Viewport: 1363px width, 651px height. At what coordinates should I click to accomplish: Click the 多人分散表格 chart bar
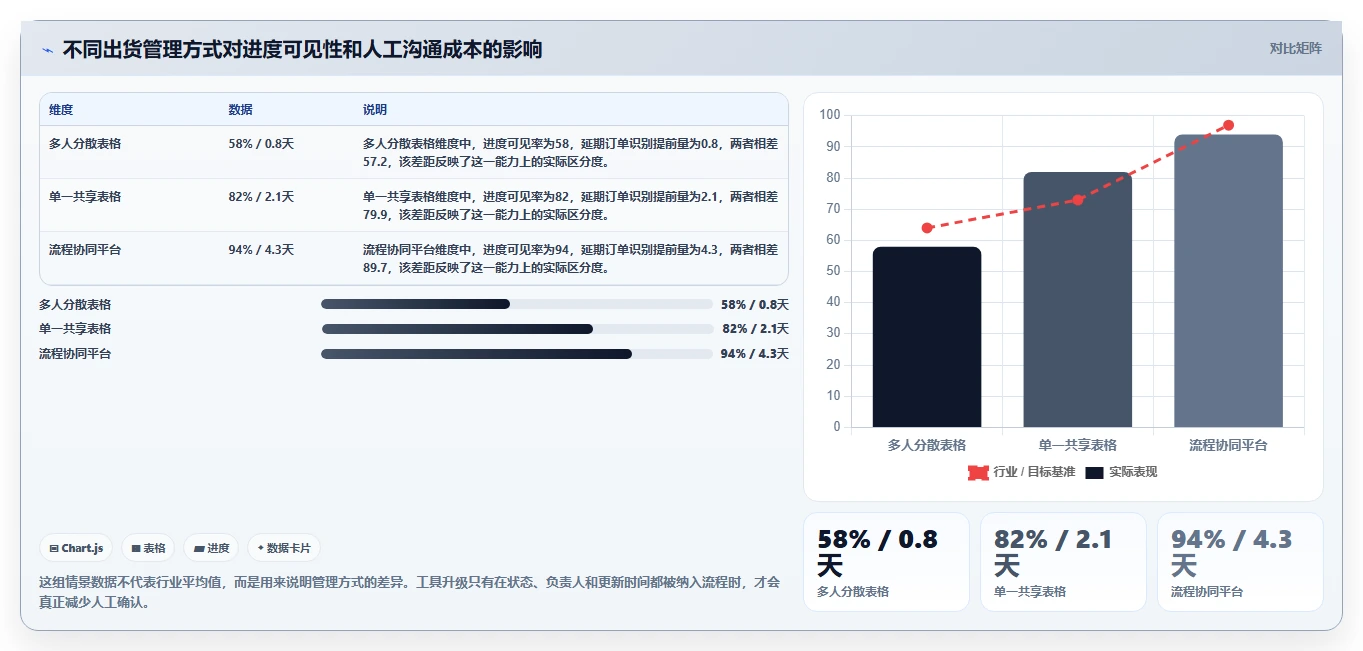(927, 337)
